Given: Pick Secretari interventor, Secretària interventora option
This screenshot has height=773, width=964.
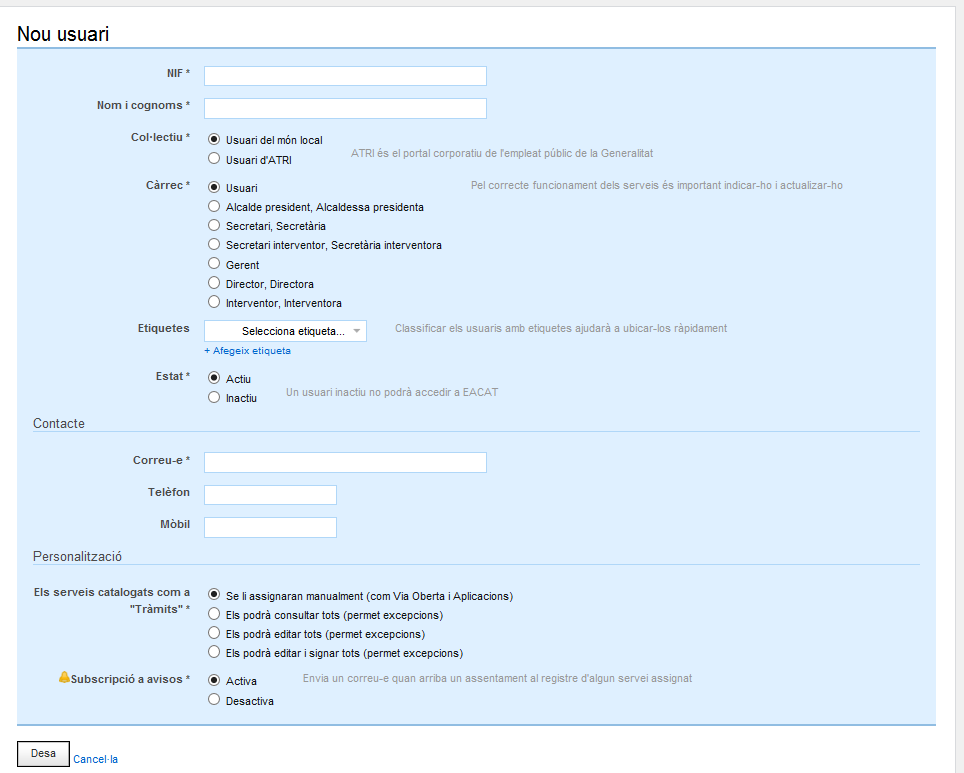Looking at the screenshot, I should point(214,245).
